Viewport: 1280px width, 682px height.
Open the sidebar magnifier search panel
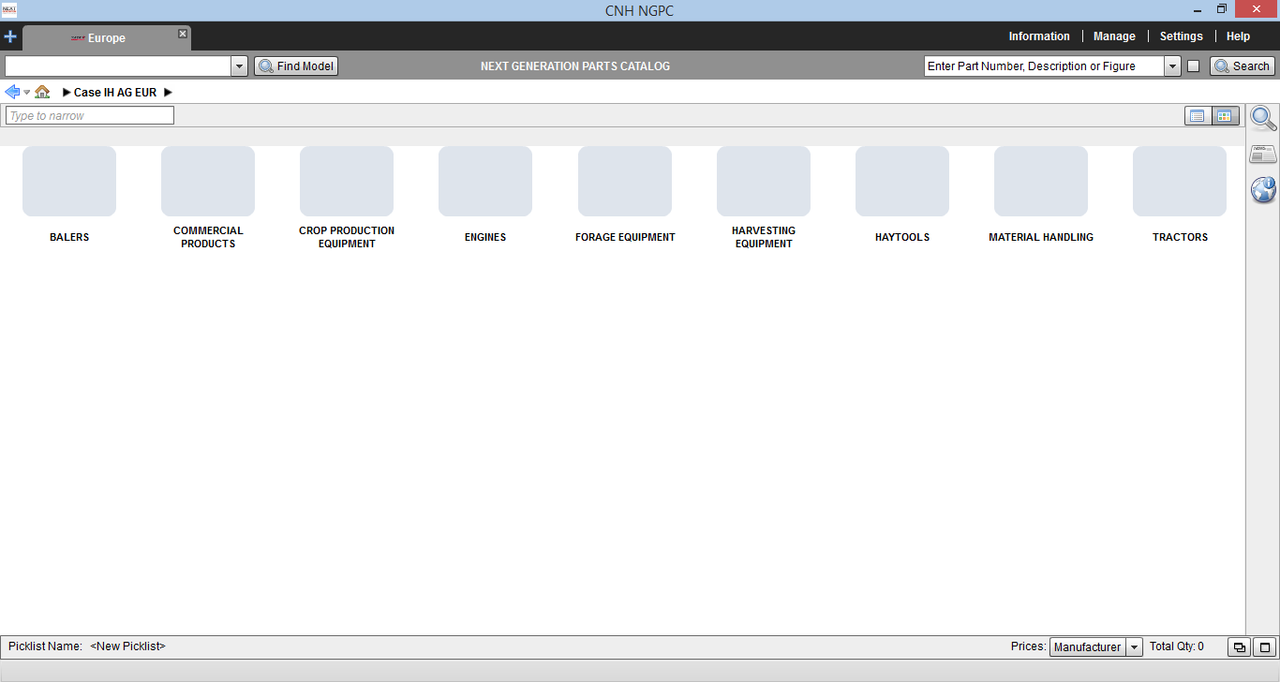(x=1263, y=119)
